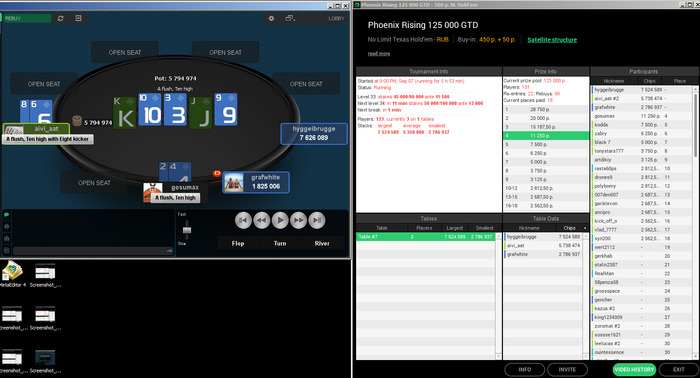Viewport: 700px width, 378px height.
Task: Open poker table settings gear
Action: tap(271, 18)
